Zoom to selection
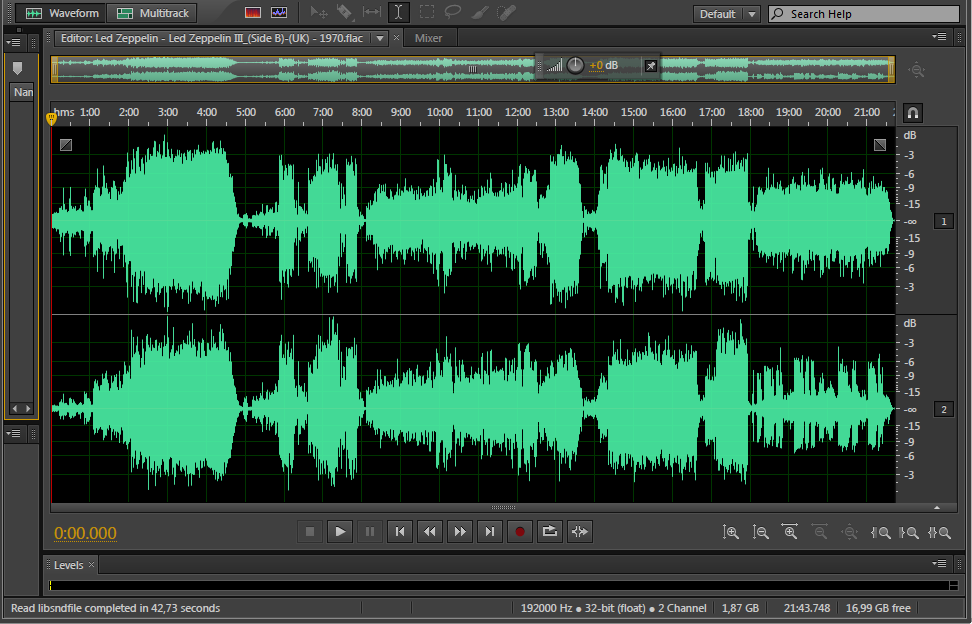Viewport: 972px width, 624px height. pos(939,532)
